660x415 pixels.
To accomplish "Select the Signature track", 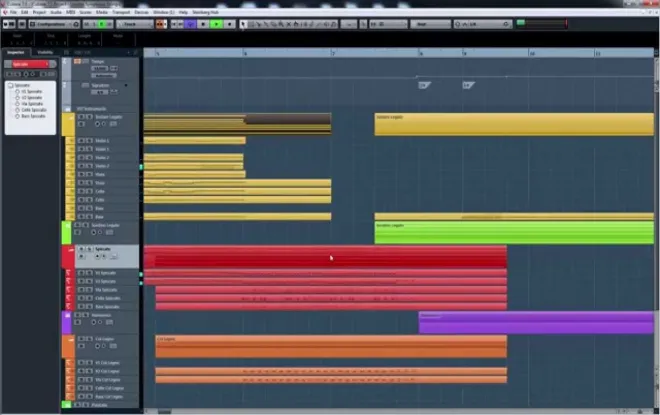I will click(101, 85).
